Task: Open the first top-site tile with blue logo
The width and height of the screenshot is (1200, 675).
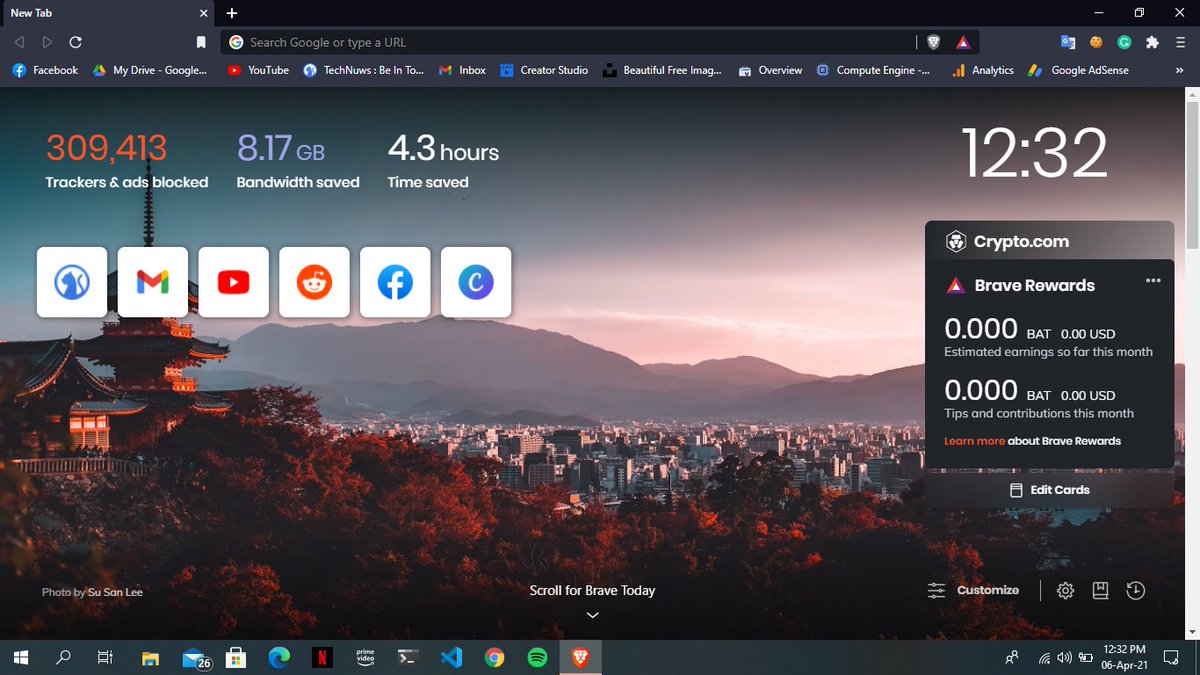Action: 72,282
